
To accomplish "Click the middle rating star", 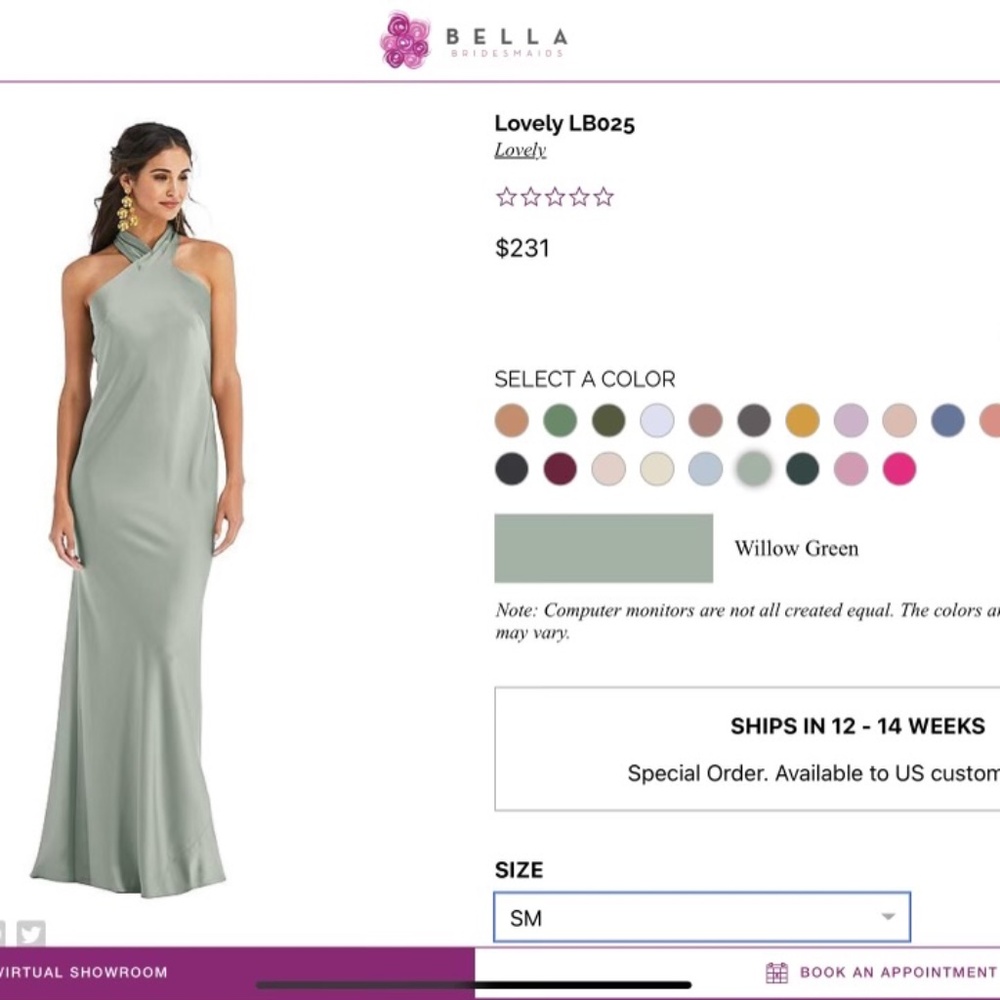I will coord(554,197).
